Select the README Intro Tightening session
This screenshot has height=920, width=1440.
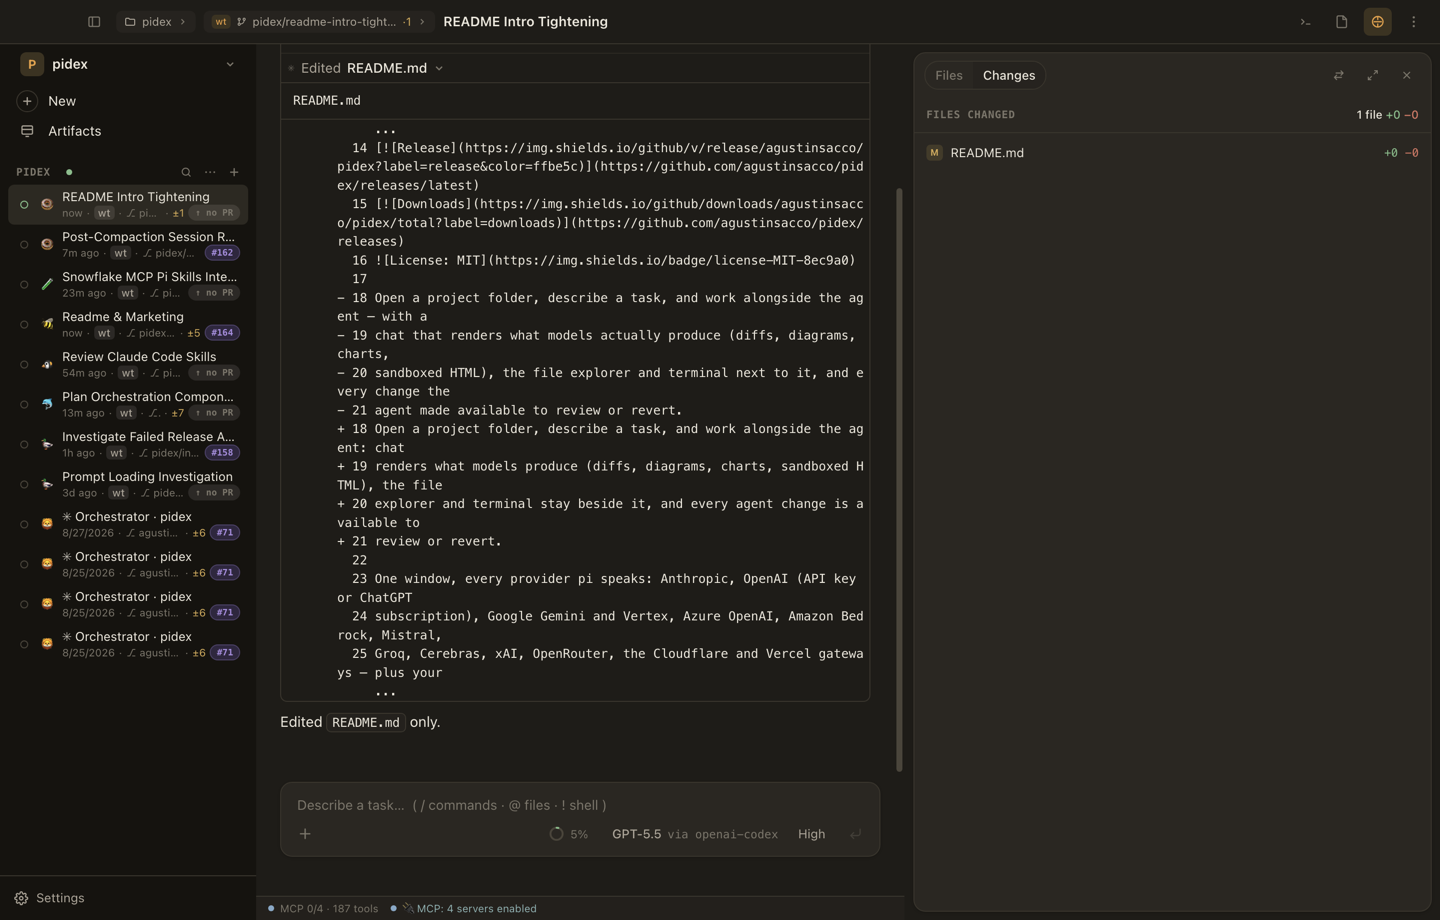tap(128, 204)
